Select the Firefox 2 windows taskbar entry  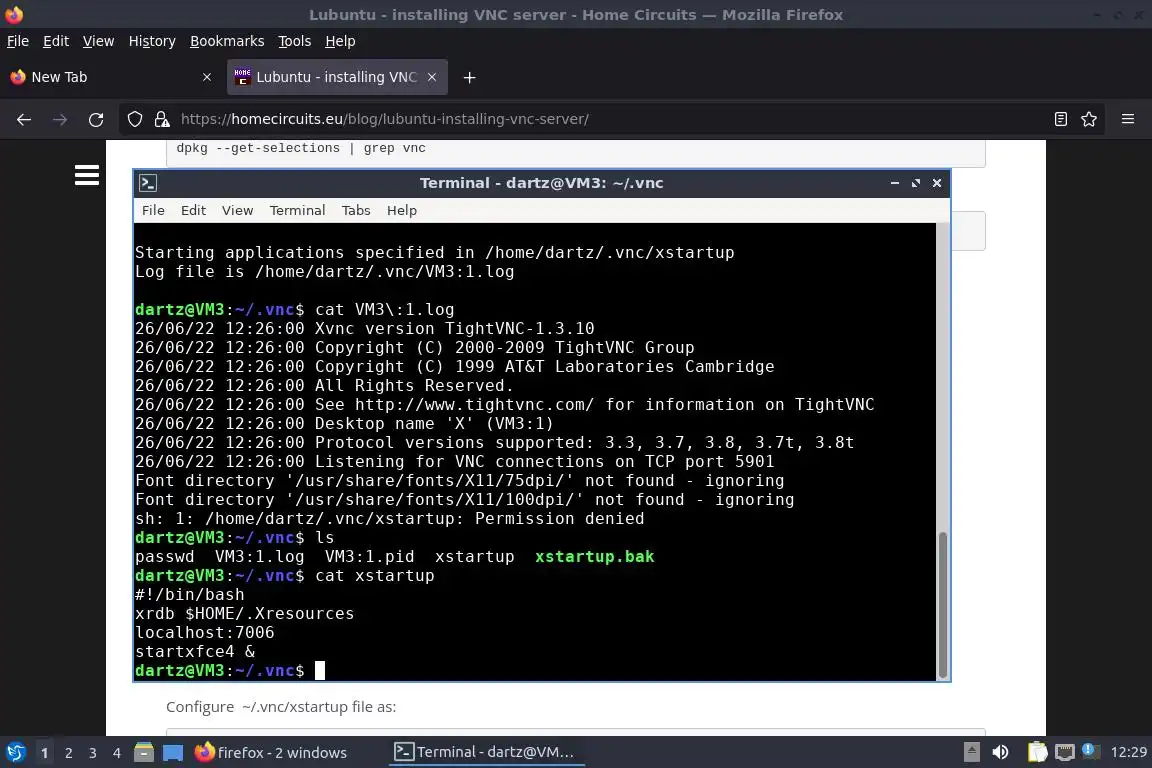coord(271,752)
